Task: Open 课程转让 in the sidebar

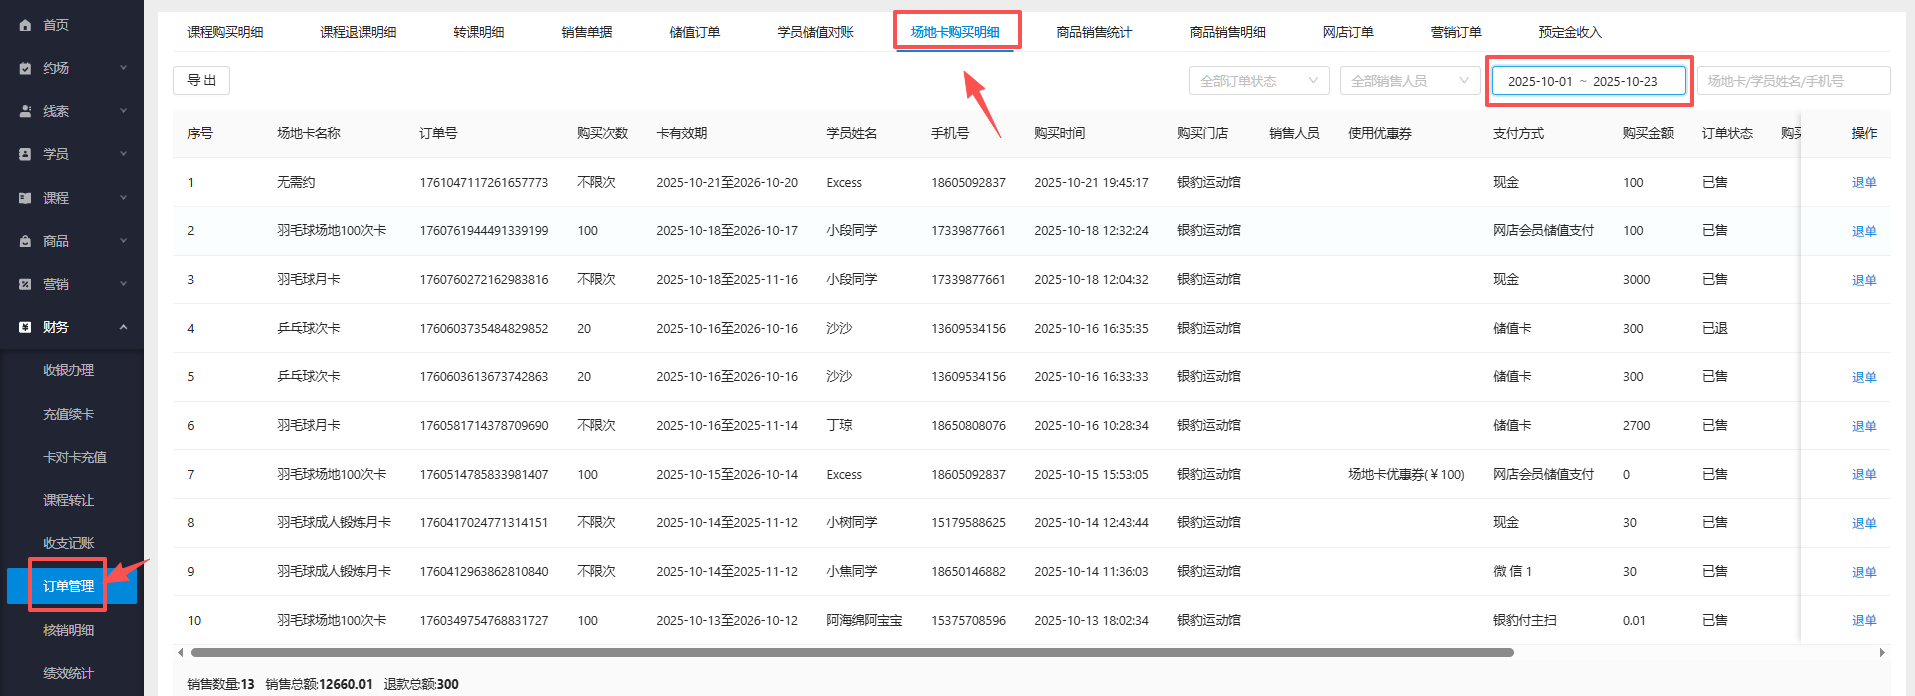Action: coord(68,500)
